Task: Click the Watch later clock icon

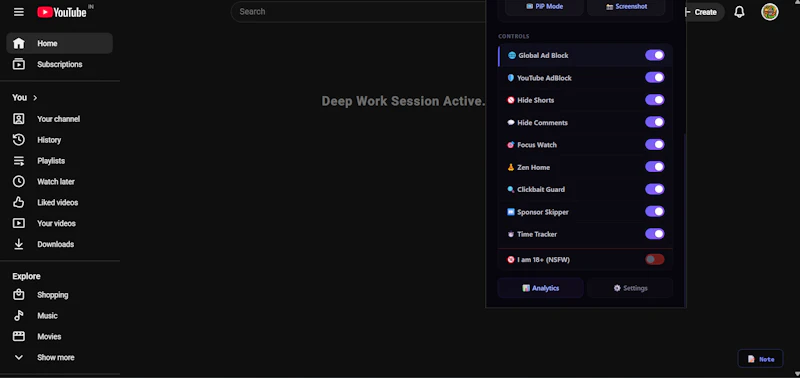Action: (19, 182)
